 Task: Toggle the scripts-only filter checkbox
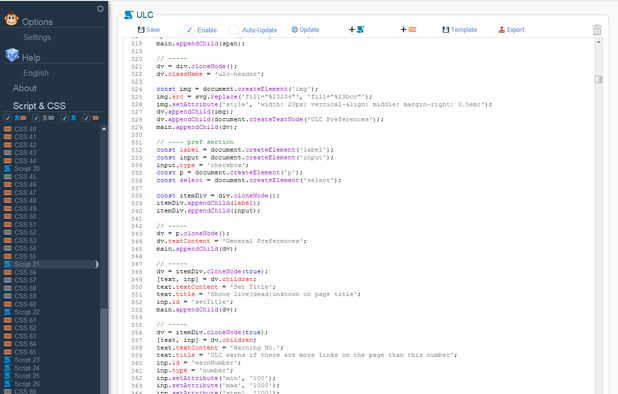tap(64, 118)
